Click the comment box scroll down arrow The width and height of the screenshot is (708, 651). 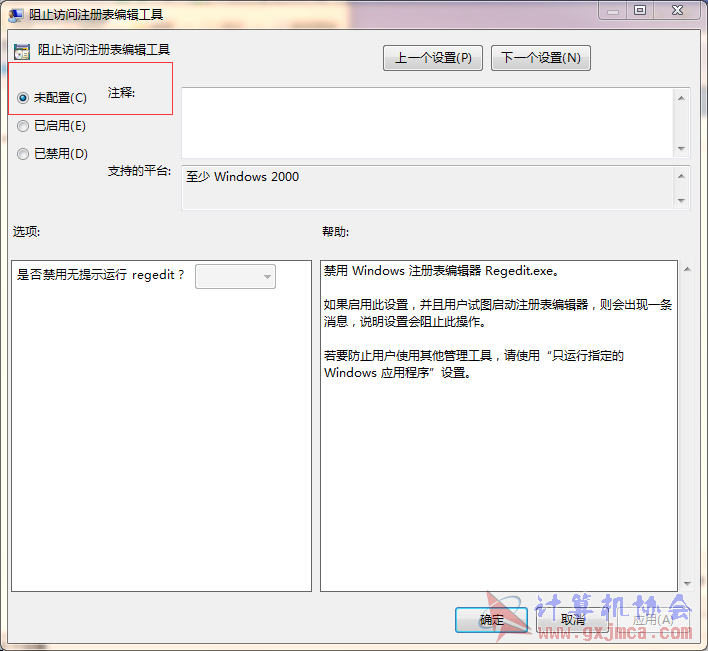(682, 148)
